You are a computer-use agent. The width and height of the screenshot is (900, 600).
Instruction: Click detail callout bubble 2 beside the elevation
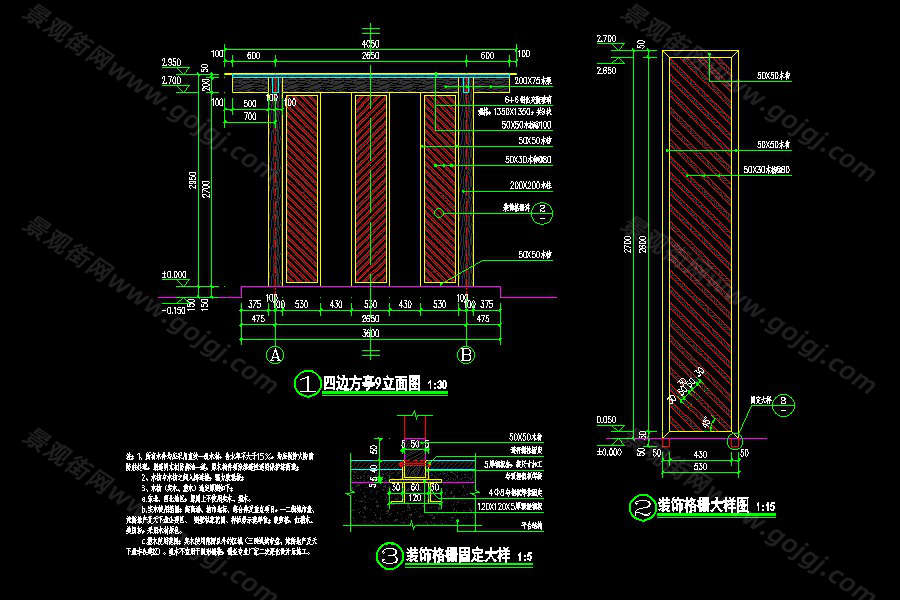(x=542, y=210)
